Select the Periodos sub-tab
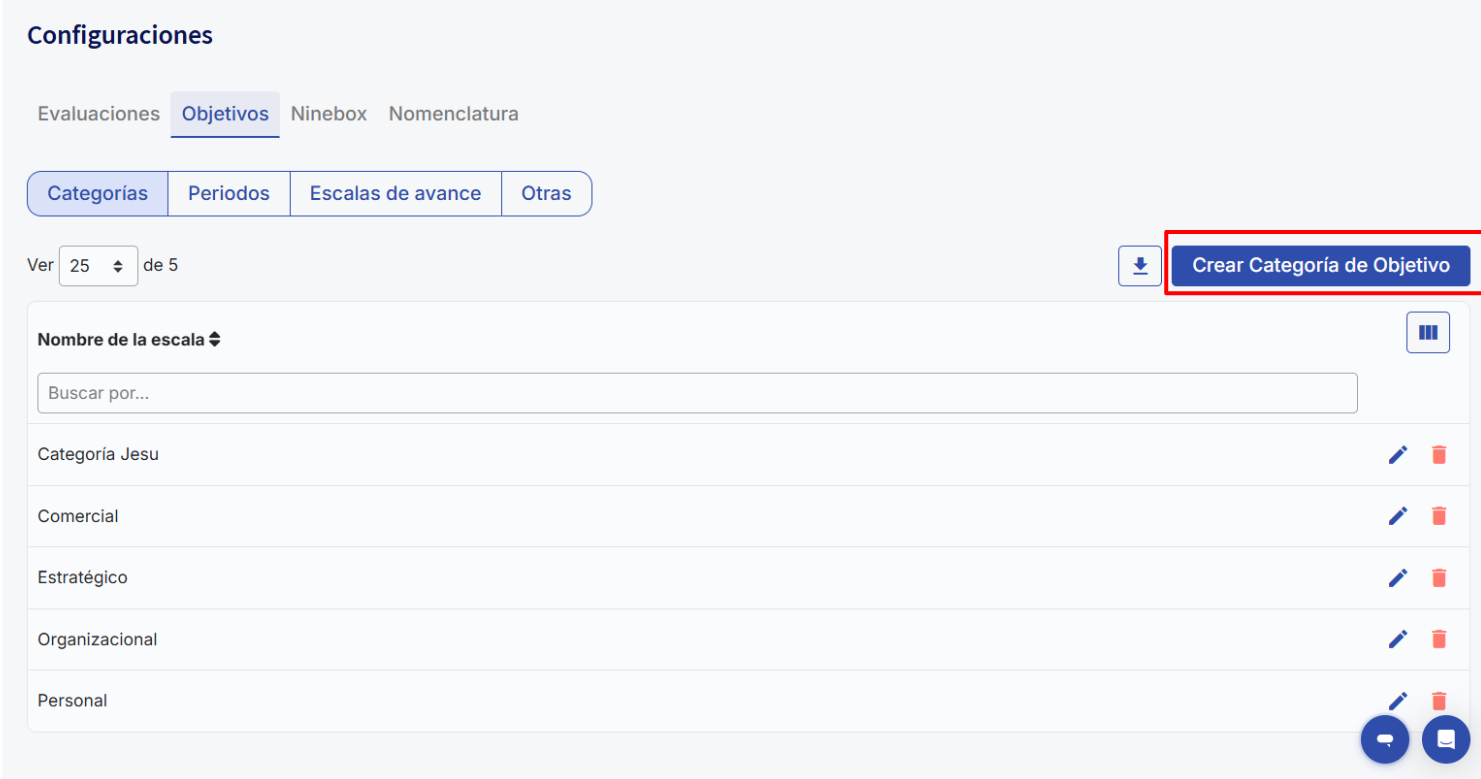The image size is (1481, 779). (229, 194)
